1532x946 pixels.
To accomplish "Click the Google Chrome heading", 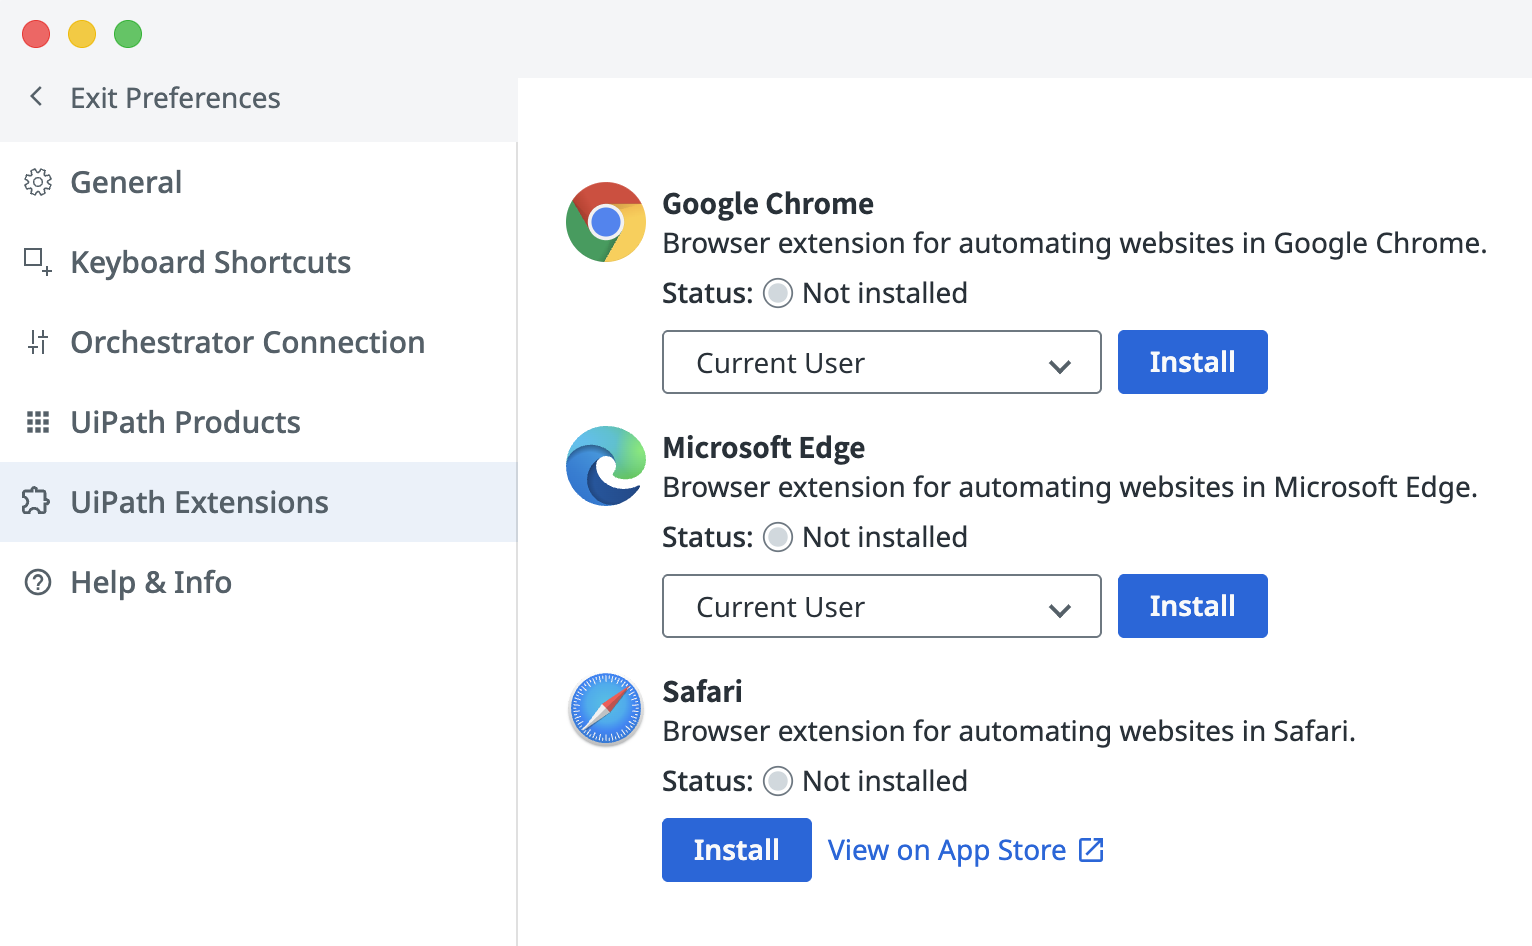I will (x=768, y=204).
